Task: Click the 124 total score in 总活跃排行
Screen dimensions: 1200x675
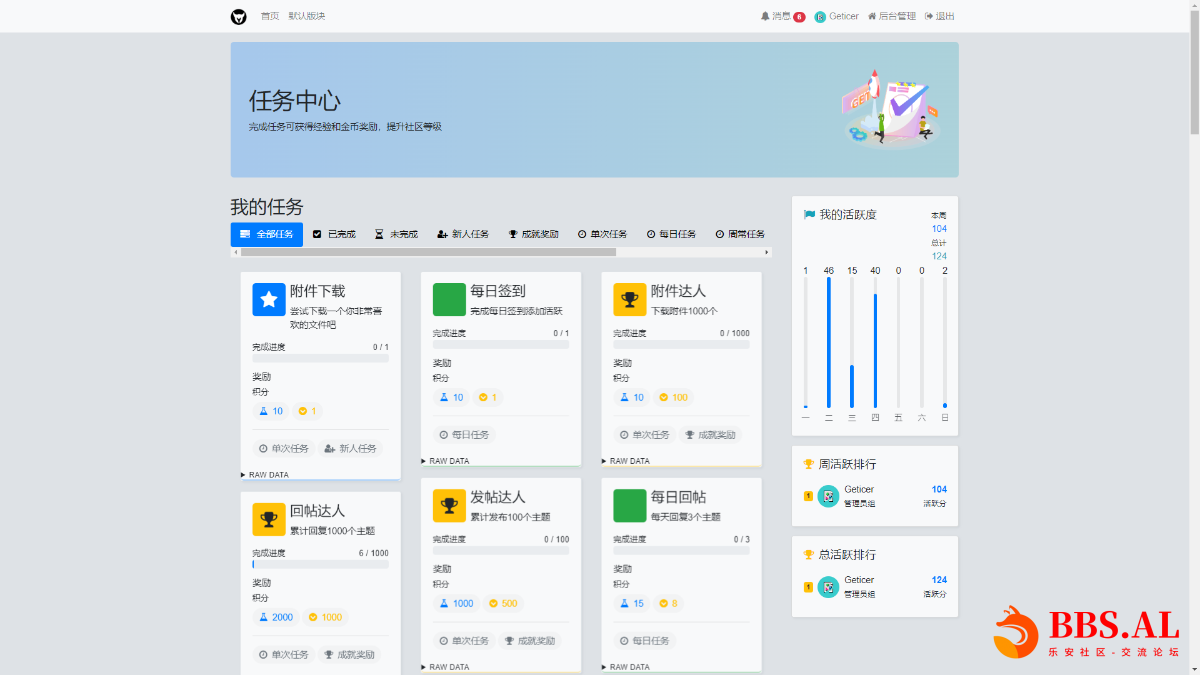Action: click(x=939, y=579)
